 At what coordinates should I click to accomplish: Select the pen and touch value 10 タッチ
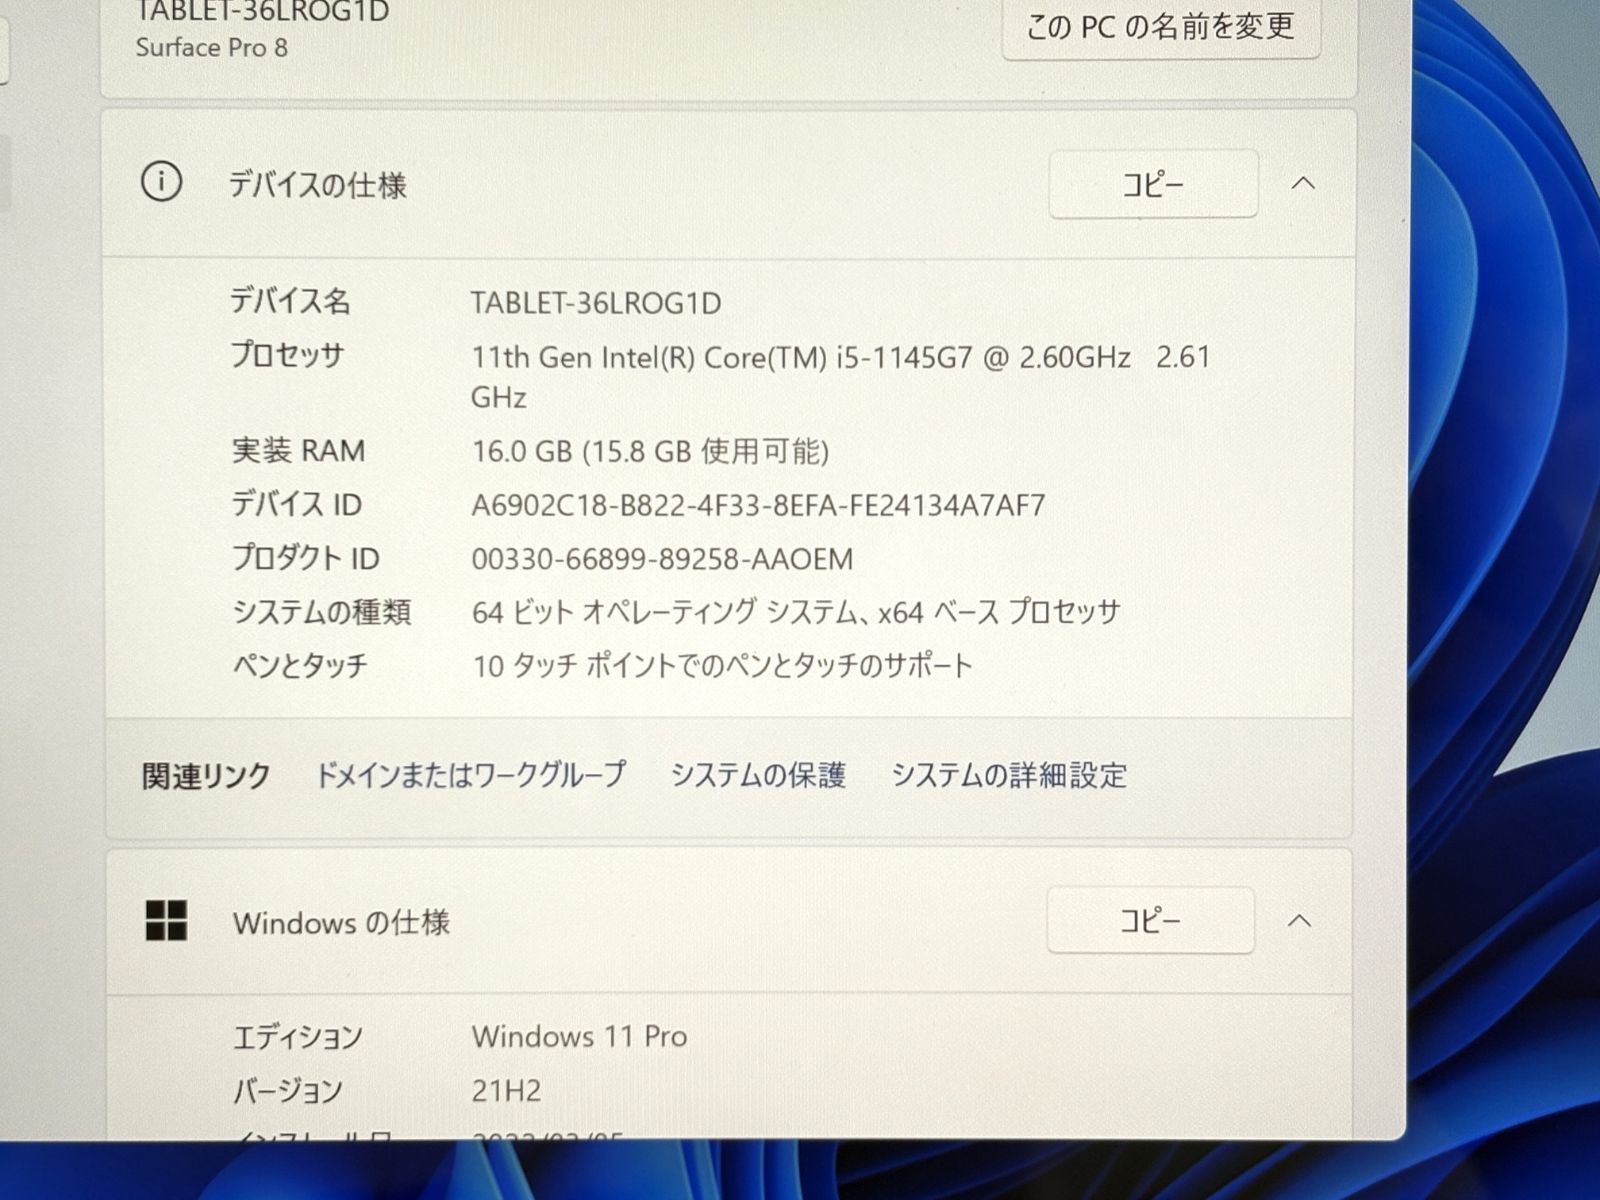pyautogui.click(x=722, y=666)
